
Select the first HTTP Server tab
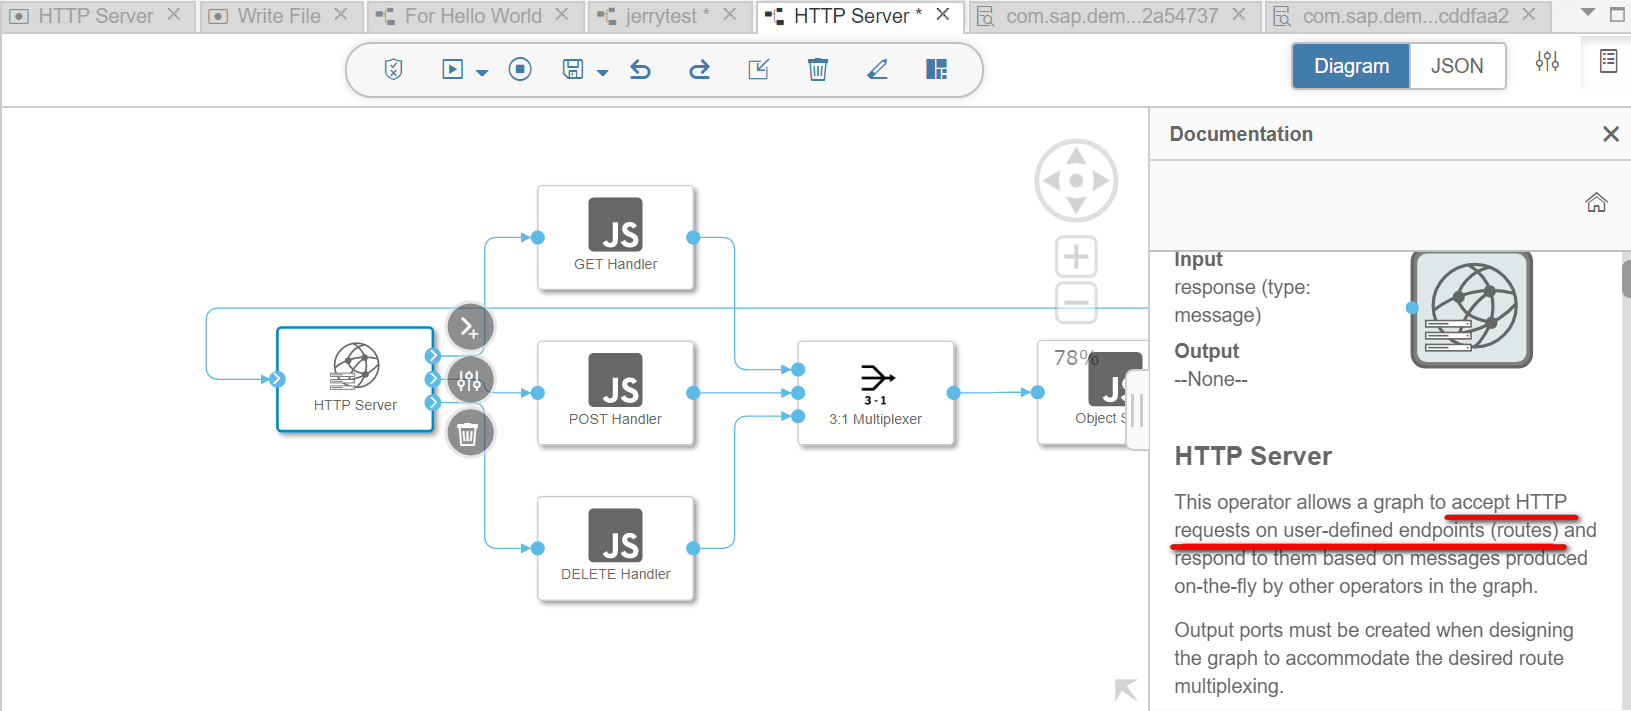tap(96, 16)
